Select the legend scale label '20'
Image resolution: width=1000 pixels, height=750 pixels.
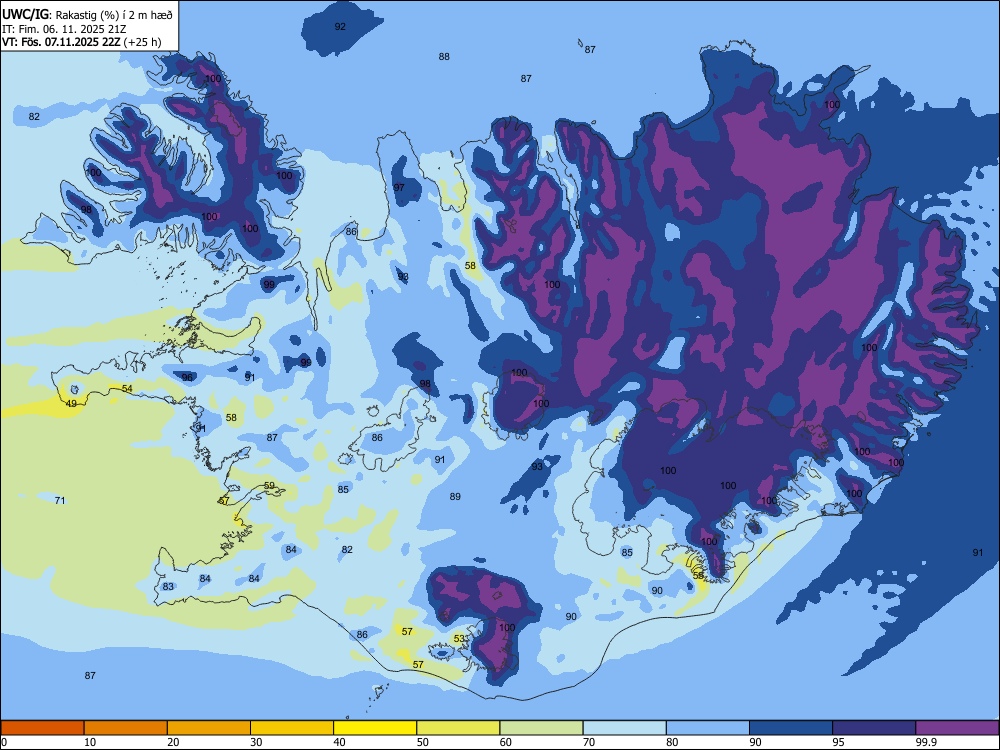click(173, 742)
